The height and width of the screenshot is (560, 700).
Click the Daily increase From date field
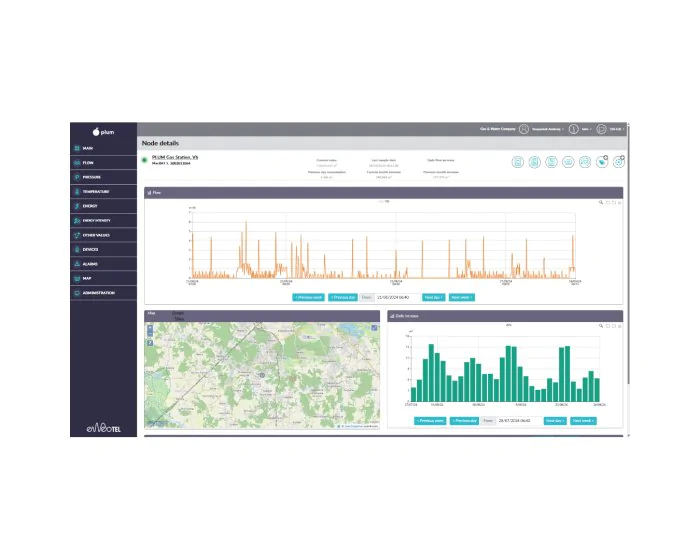coord(518,421)
